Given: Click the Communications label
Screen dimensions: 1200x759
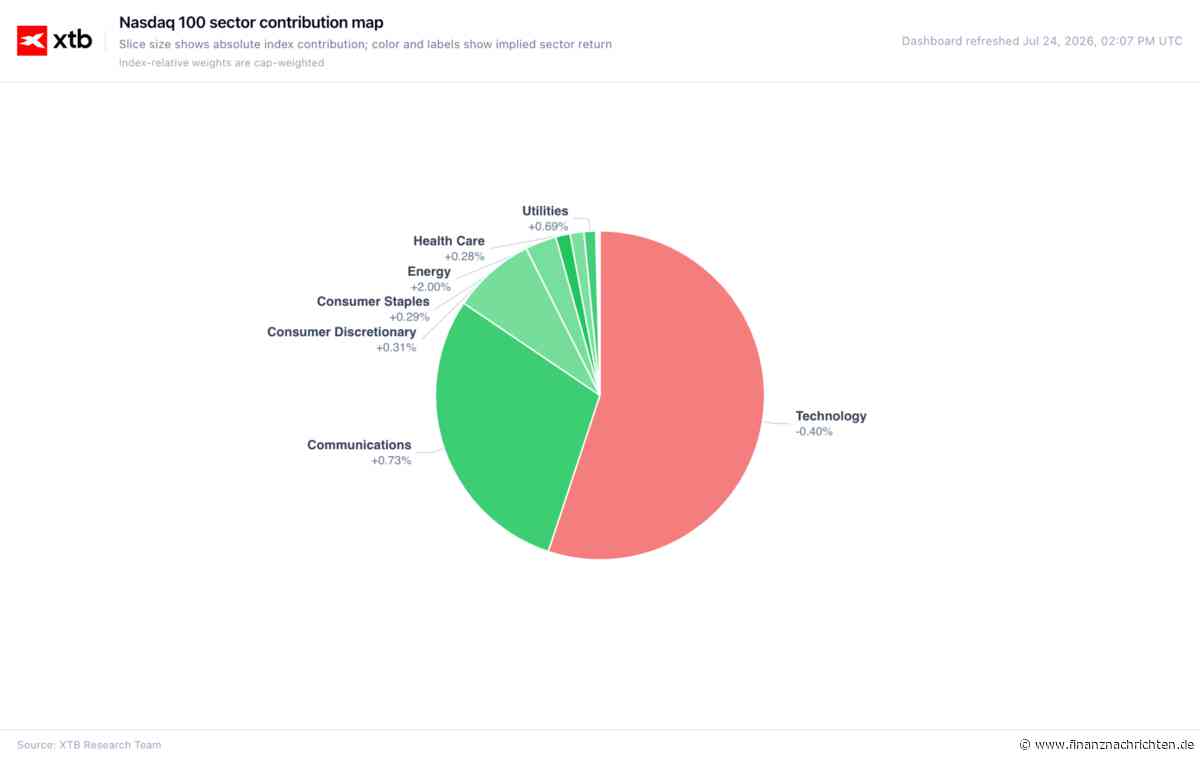Looking at the screenshot, I should (x=359, y=445).
